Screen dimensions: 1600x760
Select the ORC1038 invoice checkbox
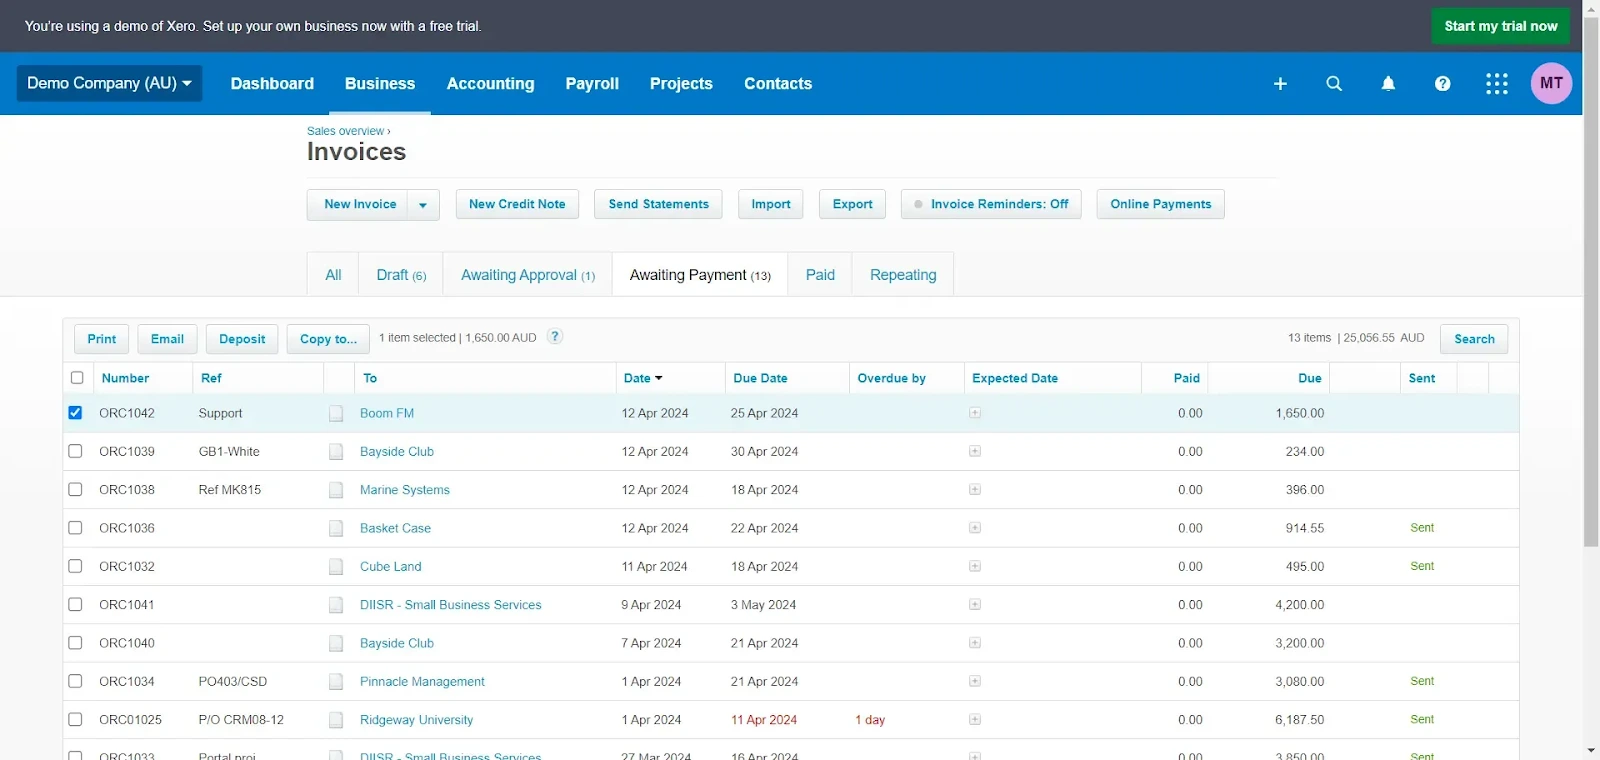75,489
